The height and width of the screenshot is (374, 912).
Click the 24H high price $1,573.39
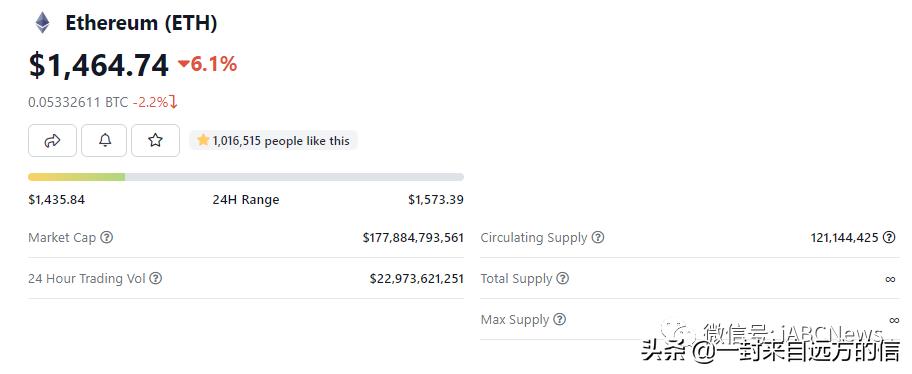coord(436,200)
